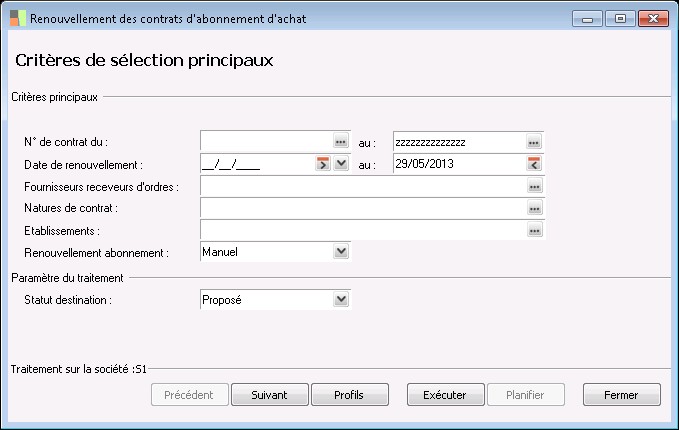The height and width of the screenshot is (430, 679).
Task: Open lookup for starting contract number
Action: (340, 142)
